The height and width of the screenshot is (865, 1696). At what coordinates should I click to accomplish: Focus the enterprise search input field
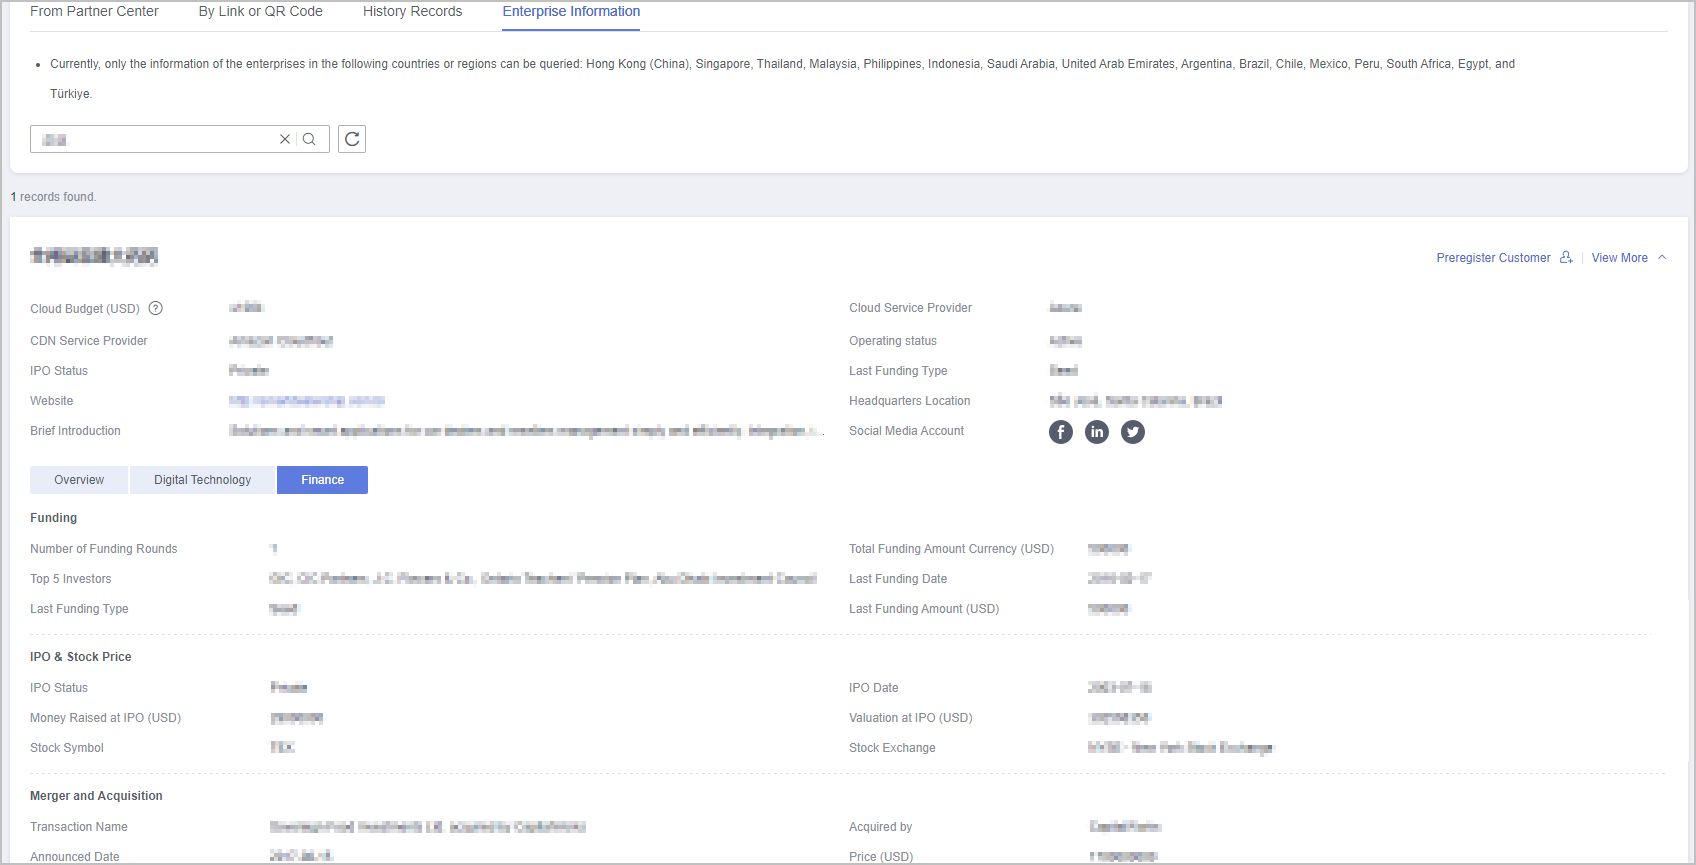tap(155, 139)
